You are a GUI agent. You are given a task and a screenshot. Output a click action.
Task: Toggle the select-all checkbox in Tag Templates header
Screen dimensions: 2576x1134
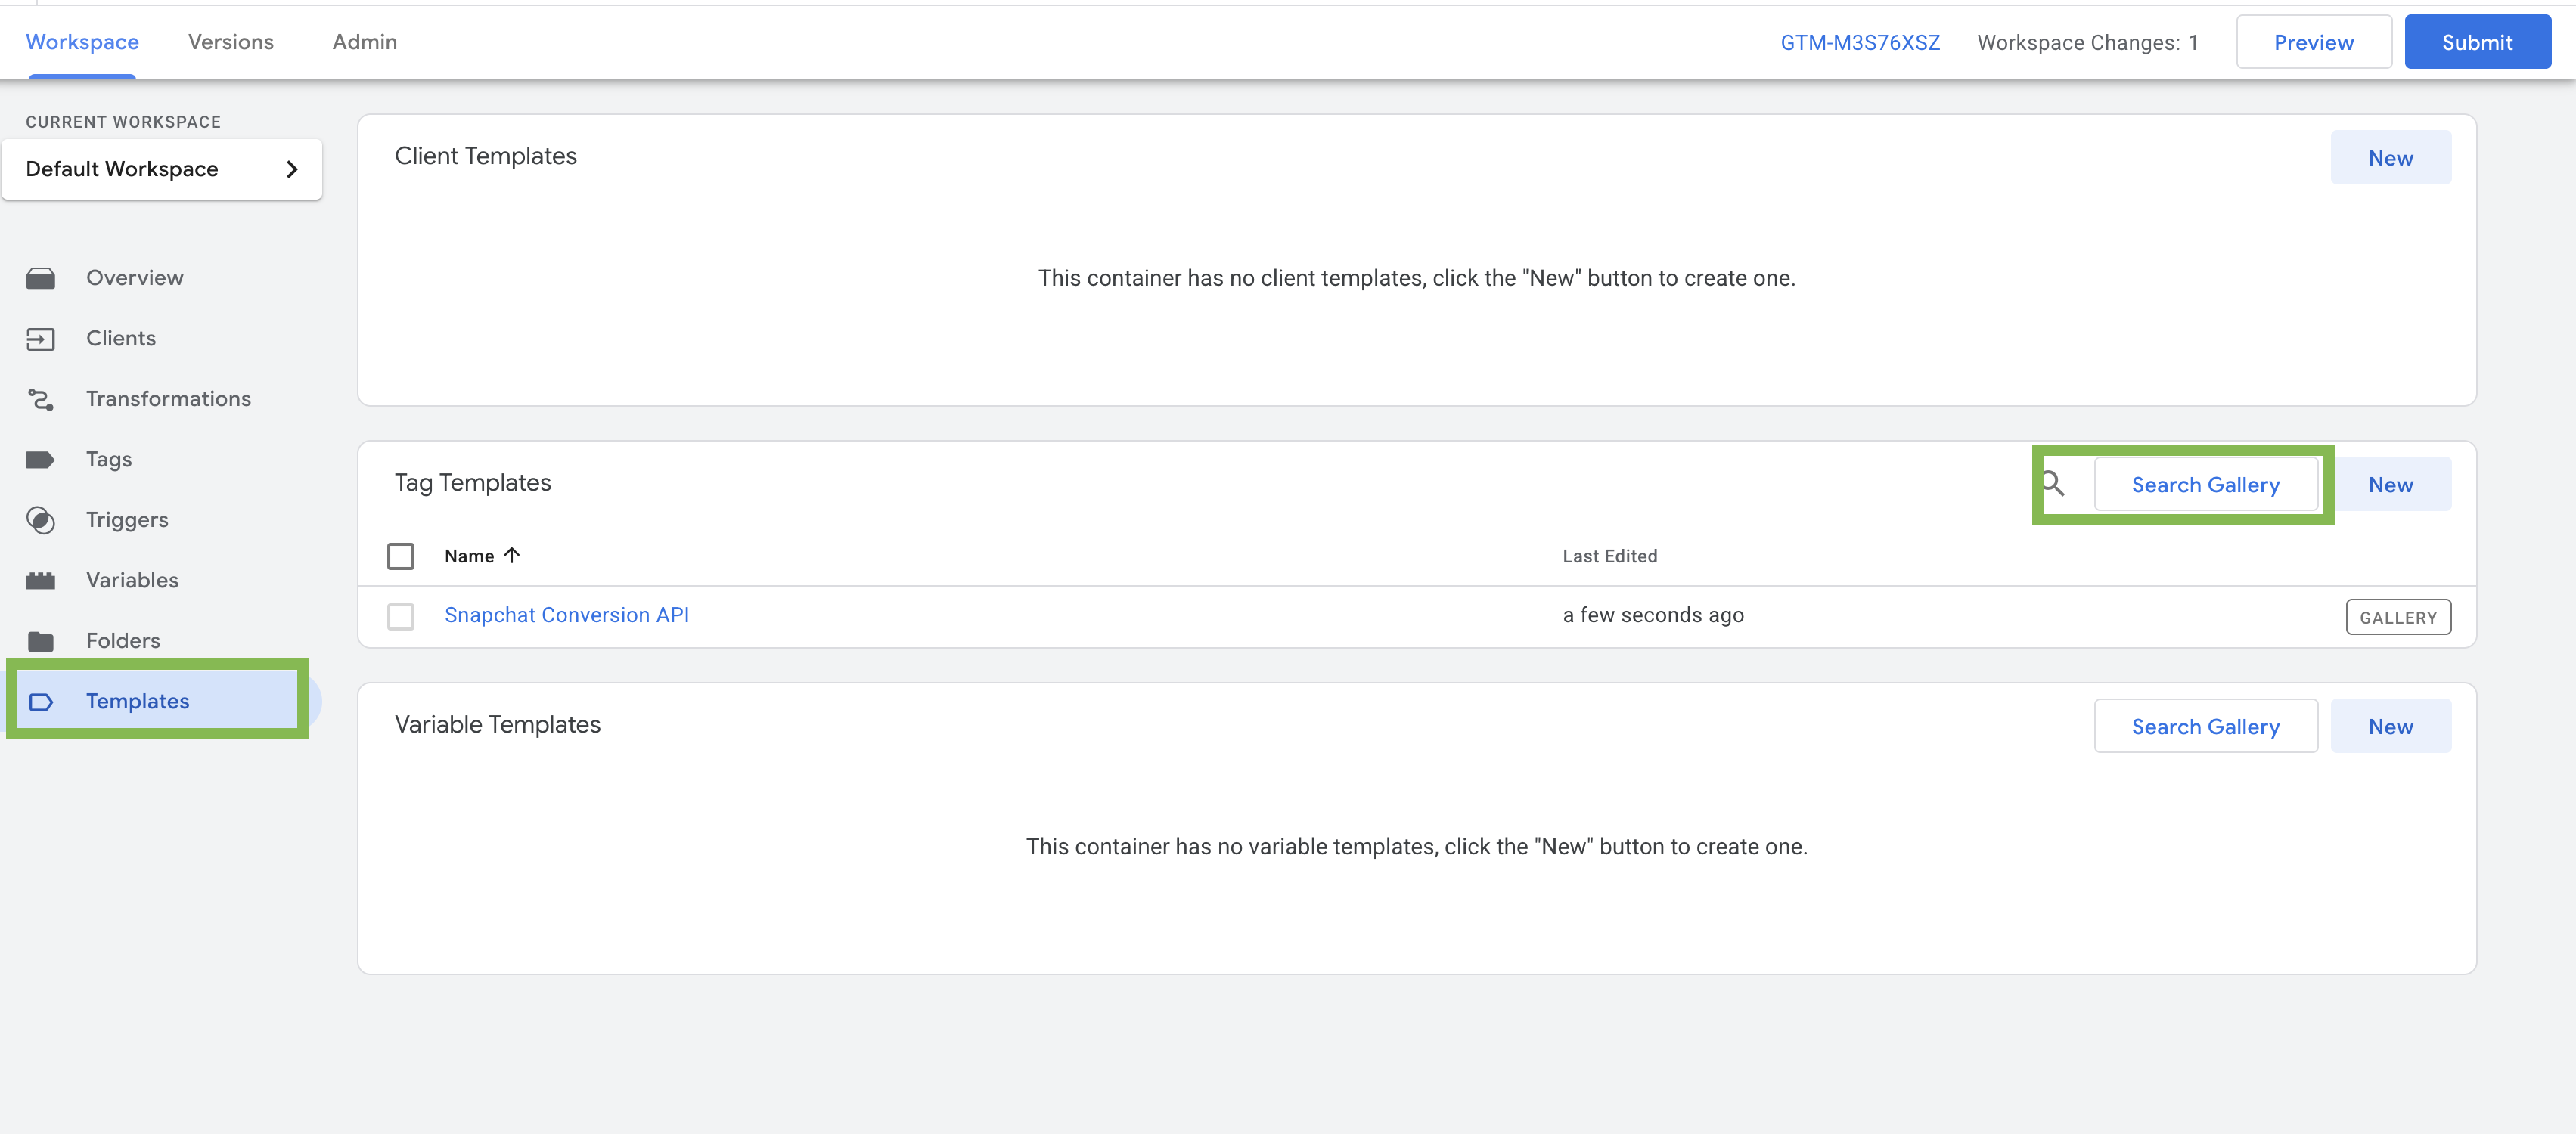pyautogui.click(x=401, y=556)
